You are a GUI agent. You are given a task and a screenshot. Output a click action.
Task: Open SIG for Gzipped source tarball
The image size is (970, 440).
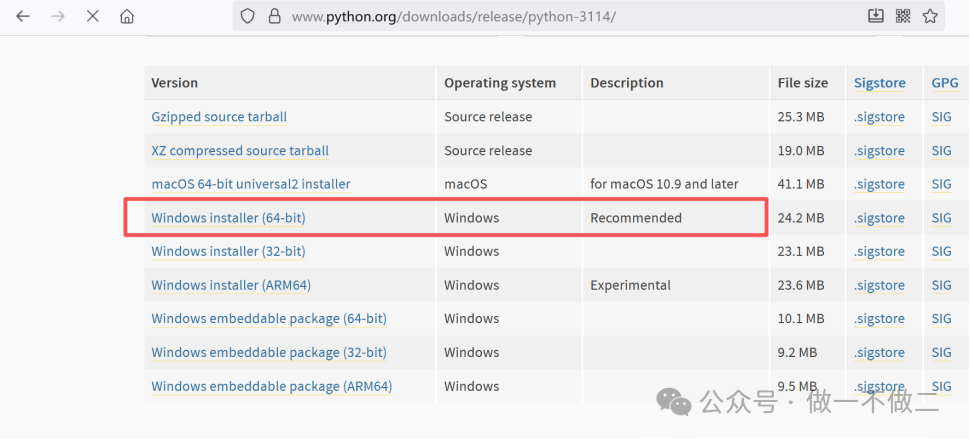941,117
